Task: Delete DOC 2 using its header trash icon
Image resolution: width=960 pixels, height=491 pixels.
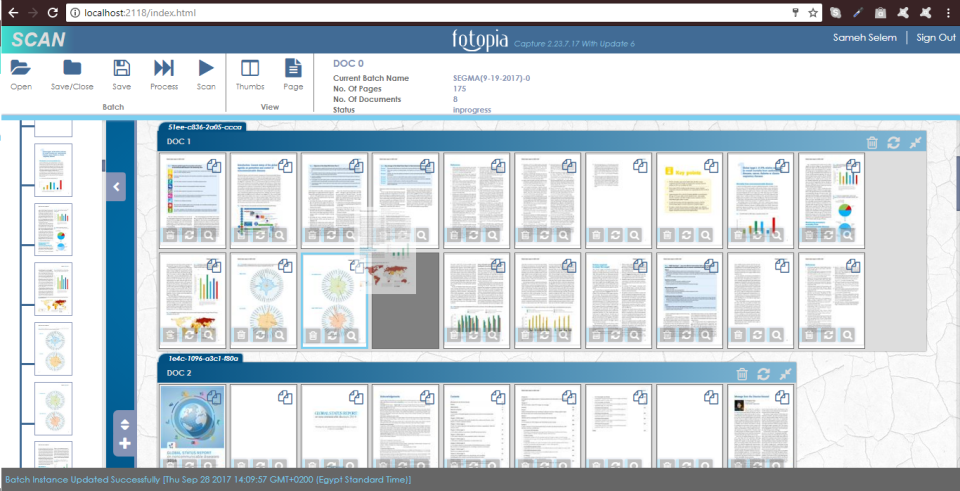Action: tap(742, 374)
